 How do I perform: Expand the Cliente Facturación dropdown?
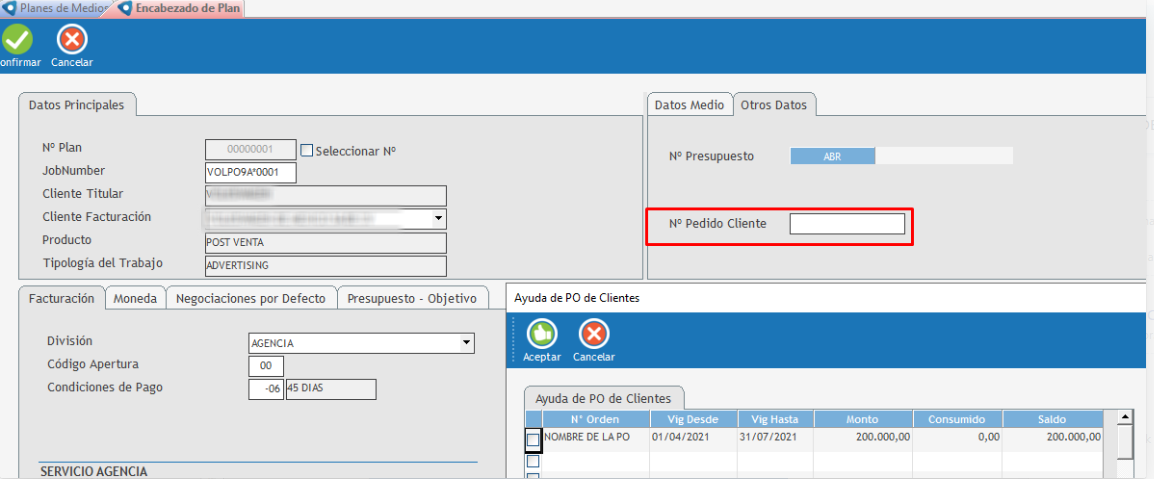pyautogui.click(x=439, y=219)
